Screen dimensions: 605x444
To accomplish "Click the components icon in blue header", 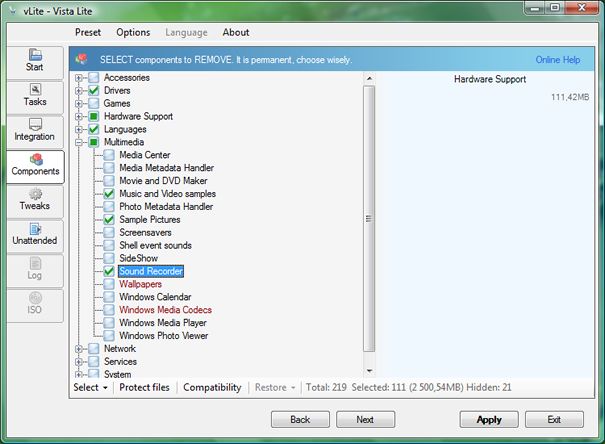I will coord(81,59).
